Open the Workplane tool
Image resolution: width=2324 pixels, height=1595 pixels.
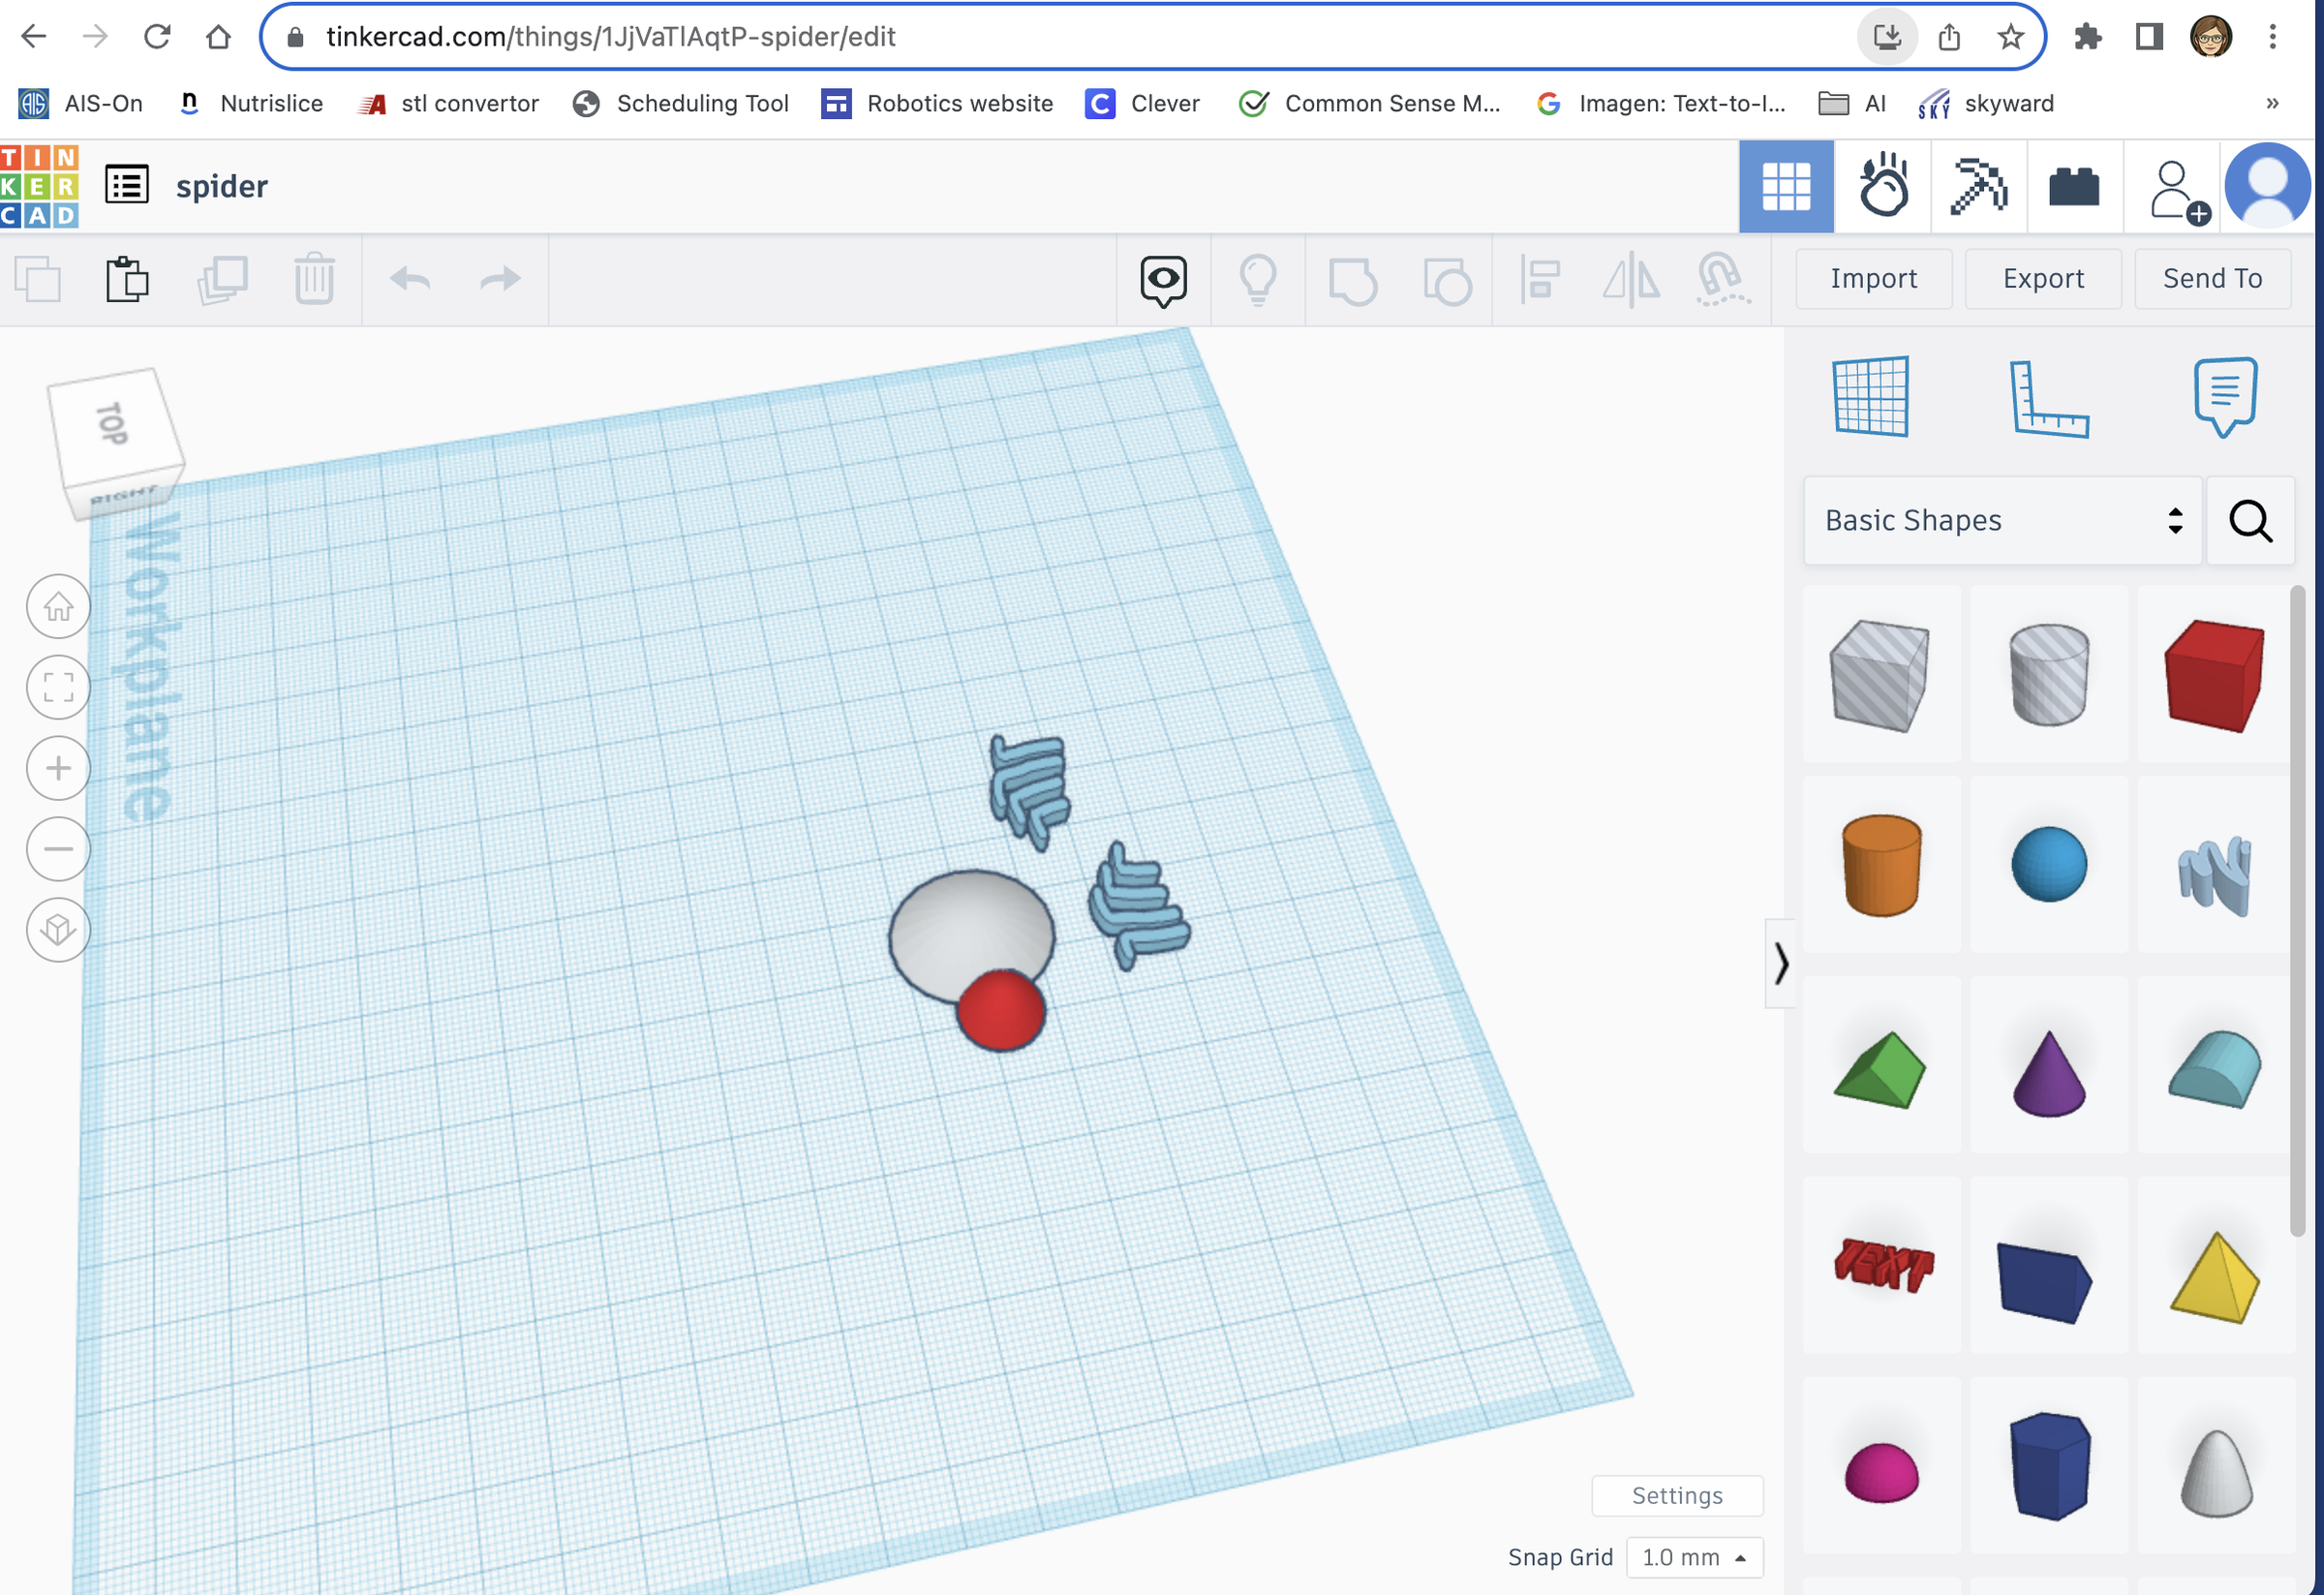click(x=1870, y=396)
